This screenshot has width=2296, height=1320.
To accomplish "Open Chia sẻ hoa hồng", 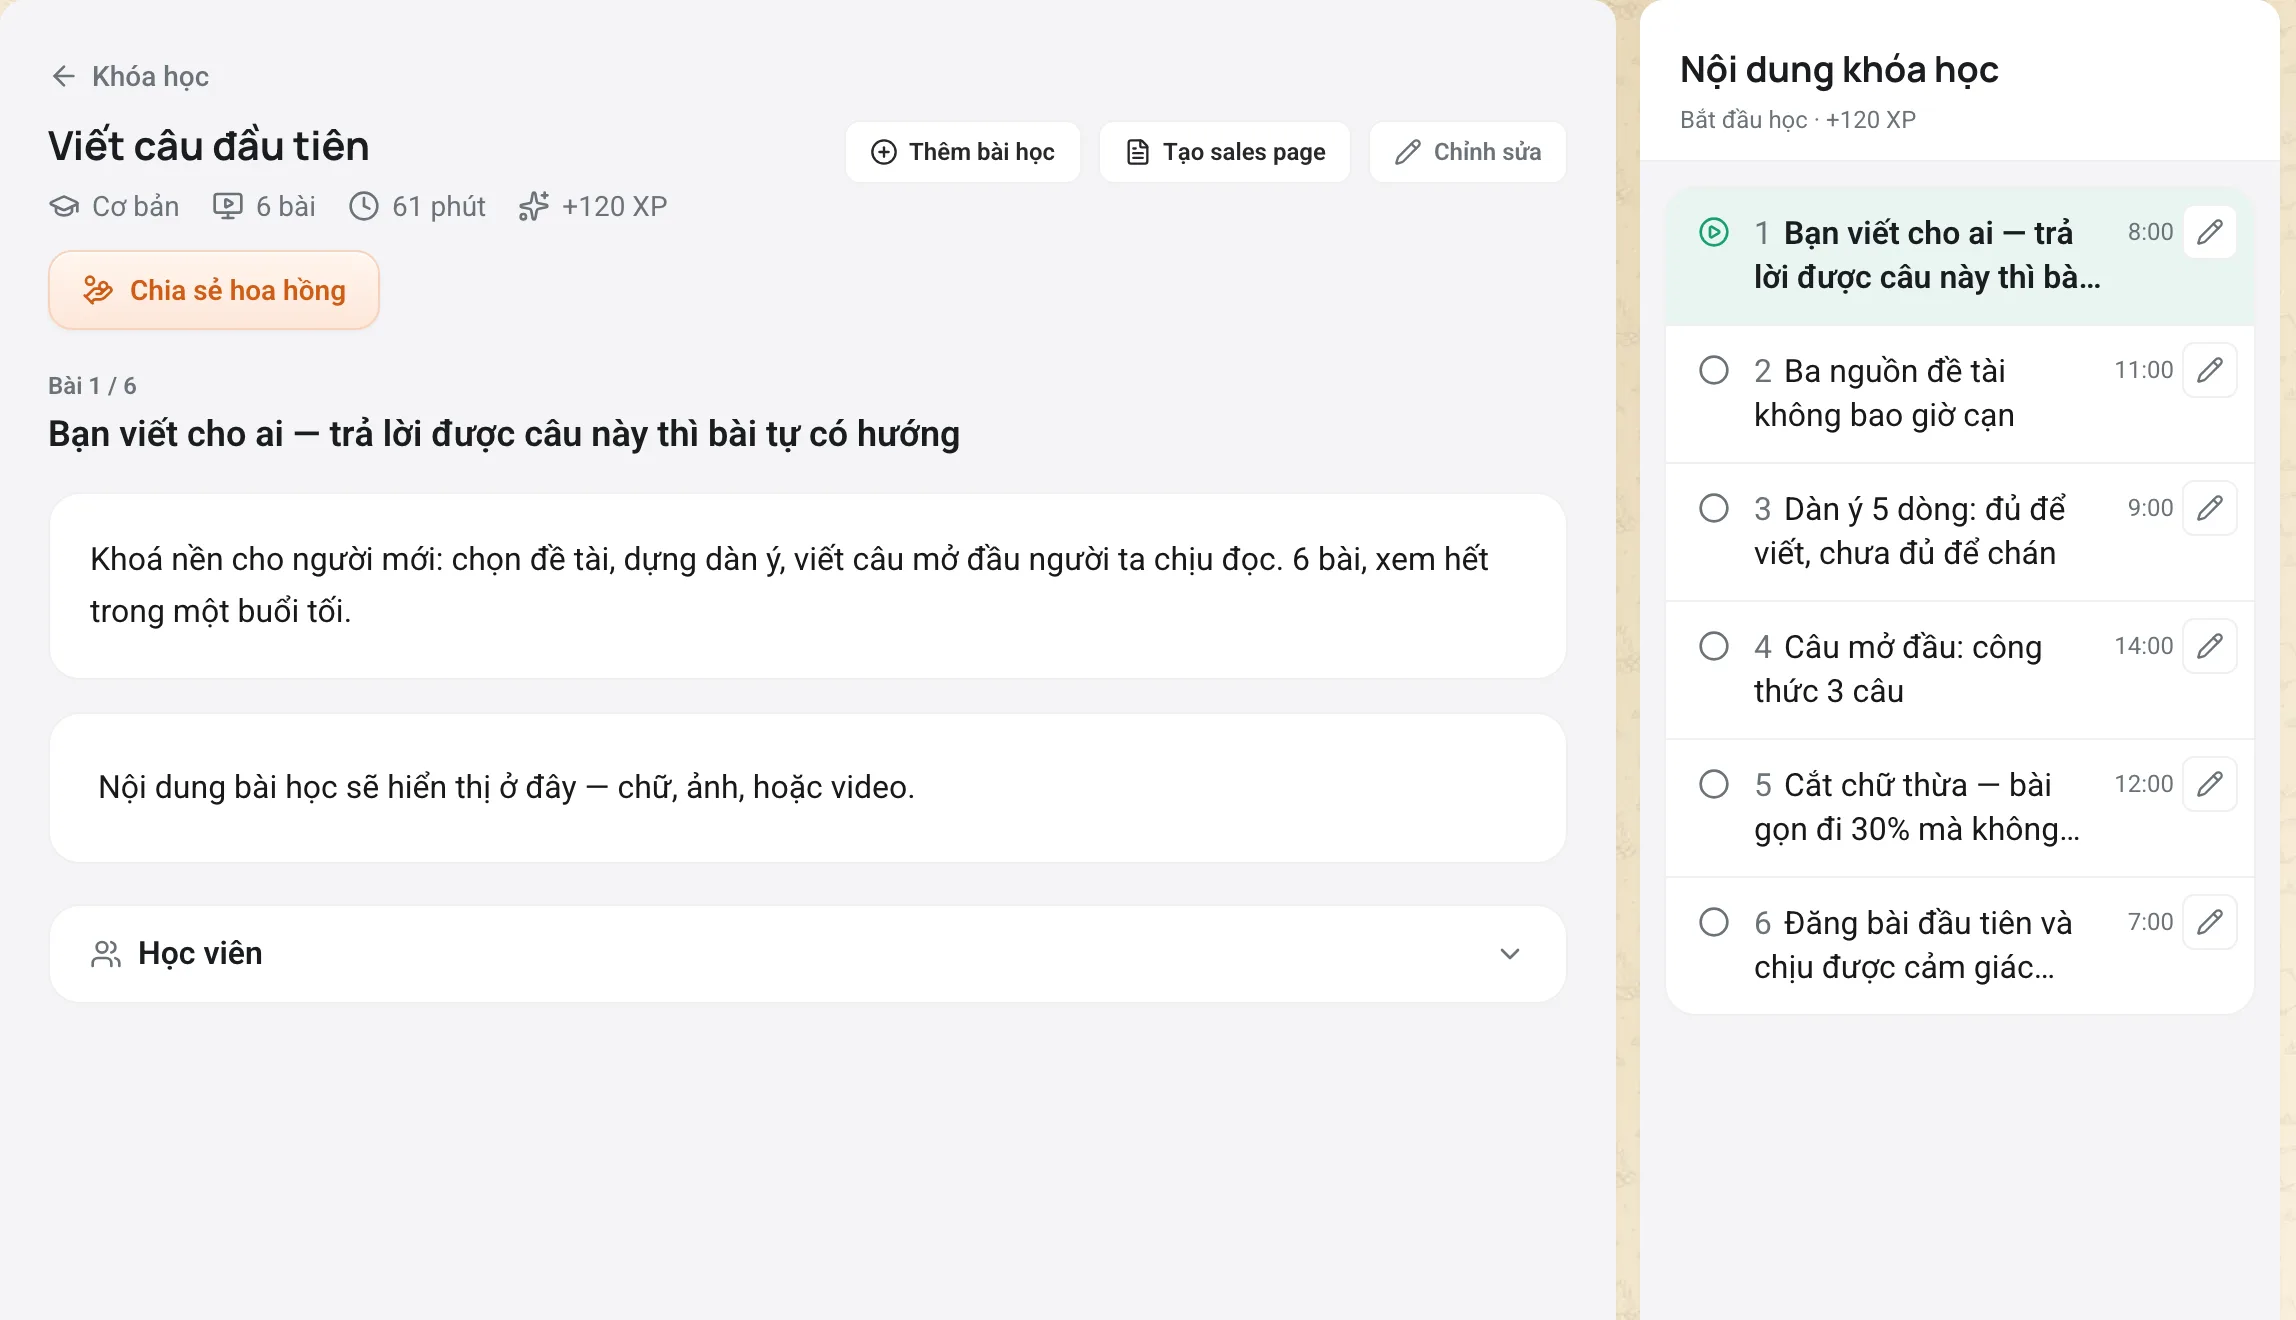I will click(x=214, y=290).
